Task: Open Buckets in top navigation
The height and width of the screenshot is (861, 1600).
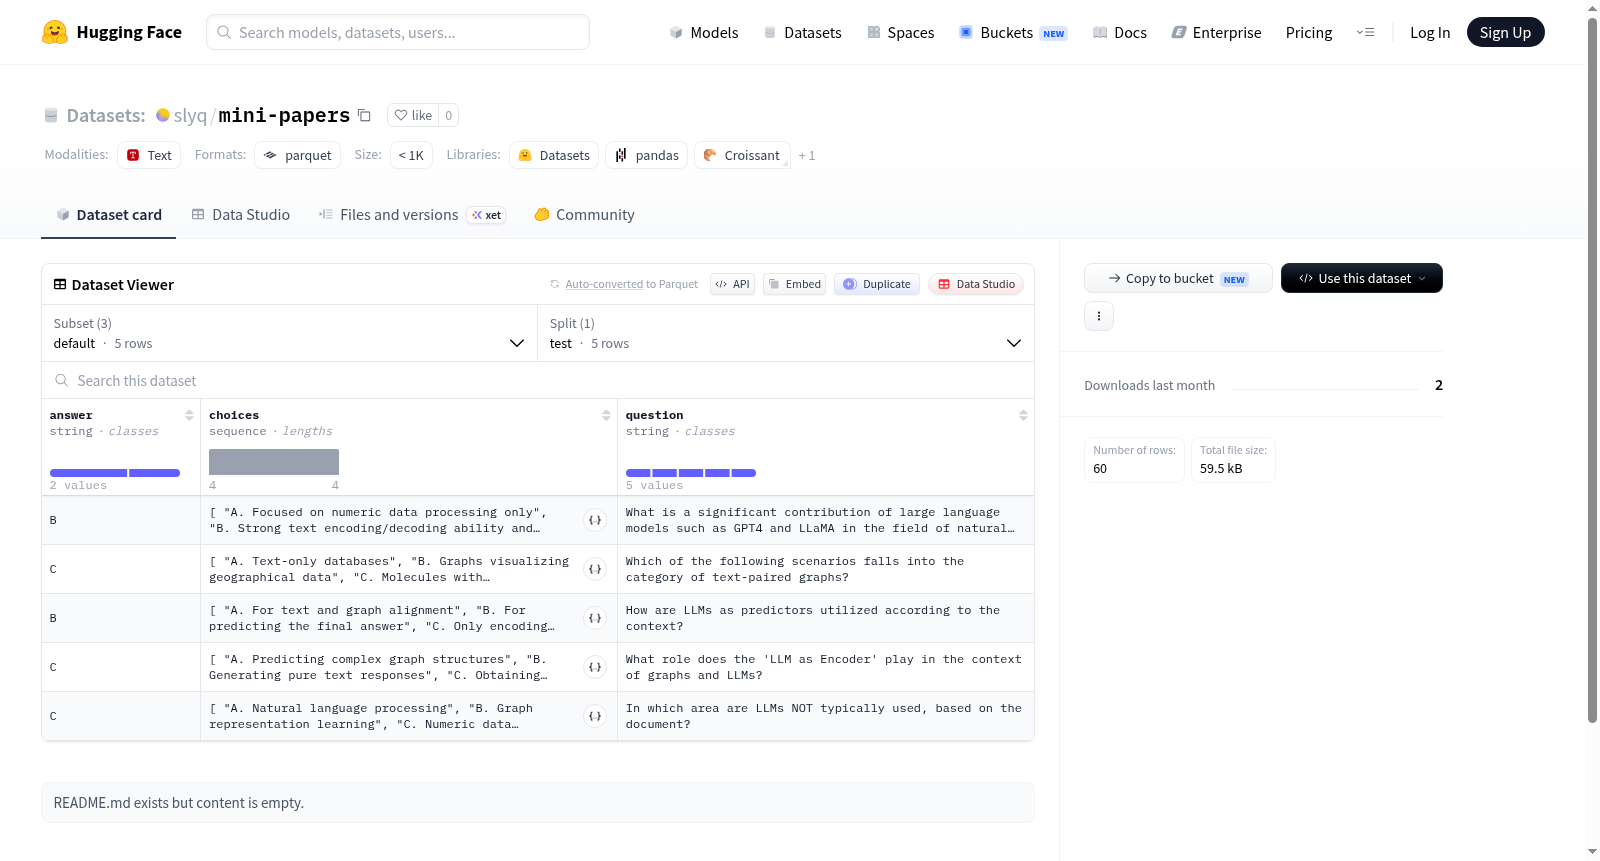Action: [1013, 32]
